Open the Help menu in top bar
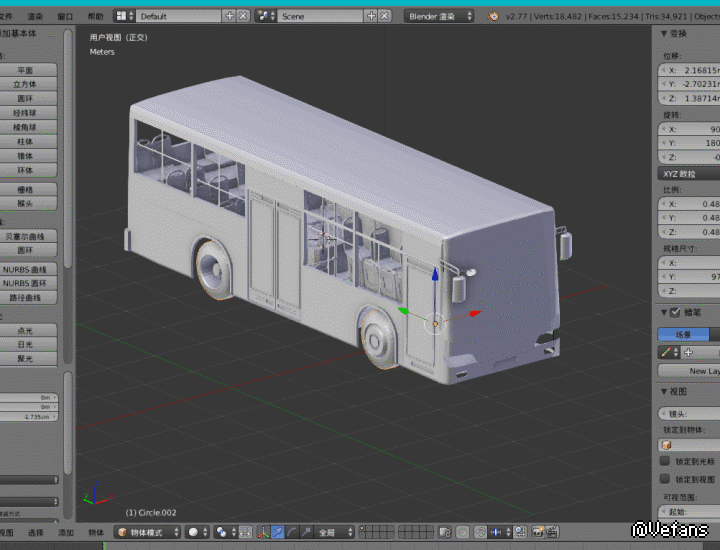The width and height of the screenshot is (720, 550). pyautogui.click(x=95, y=16)
